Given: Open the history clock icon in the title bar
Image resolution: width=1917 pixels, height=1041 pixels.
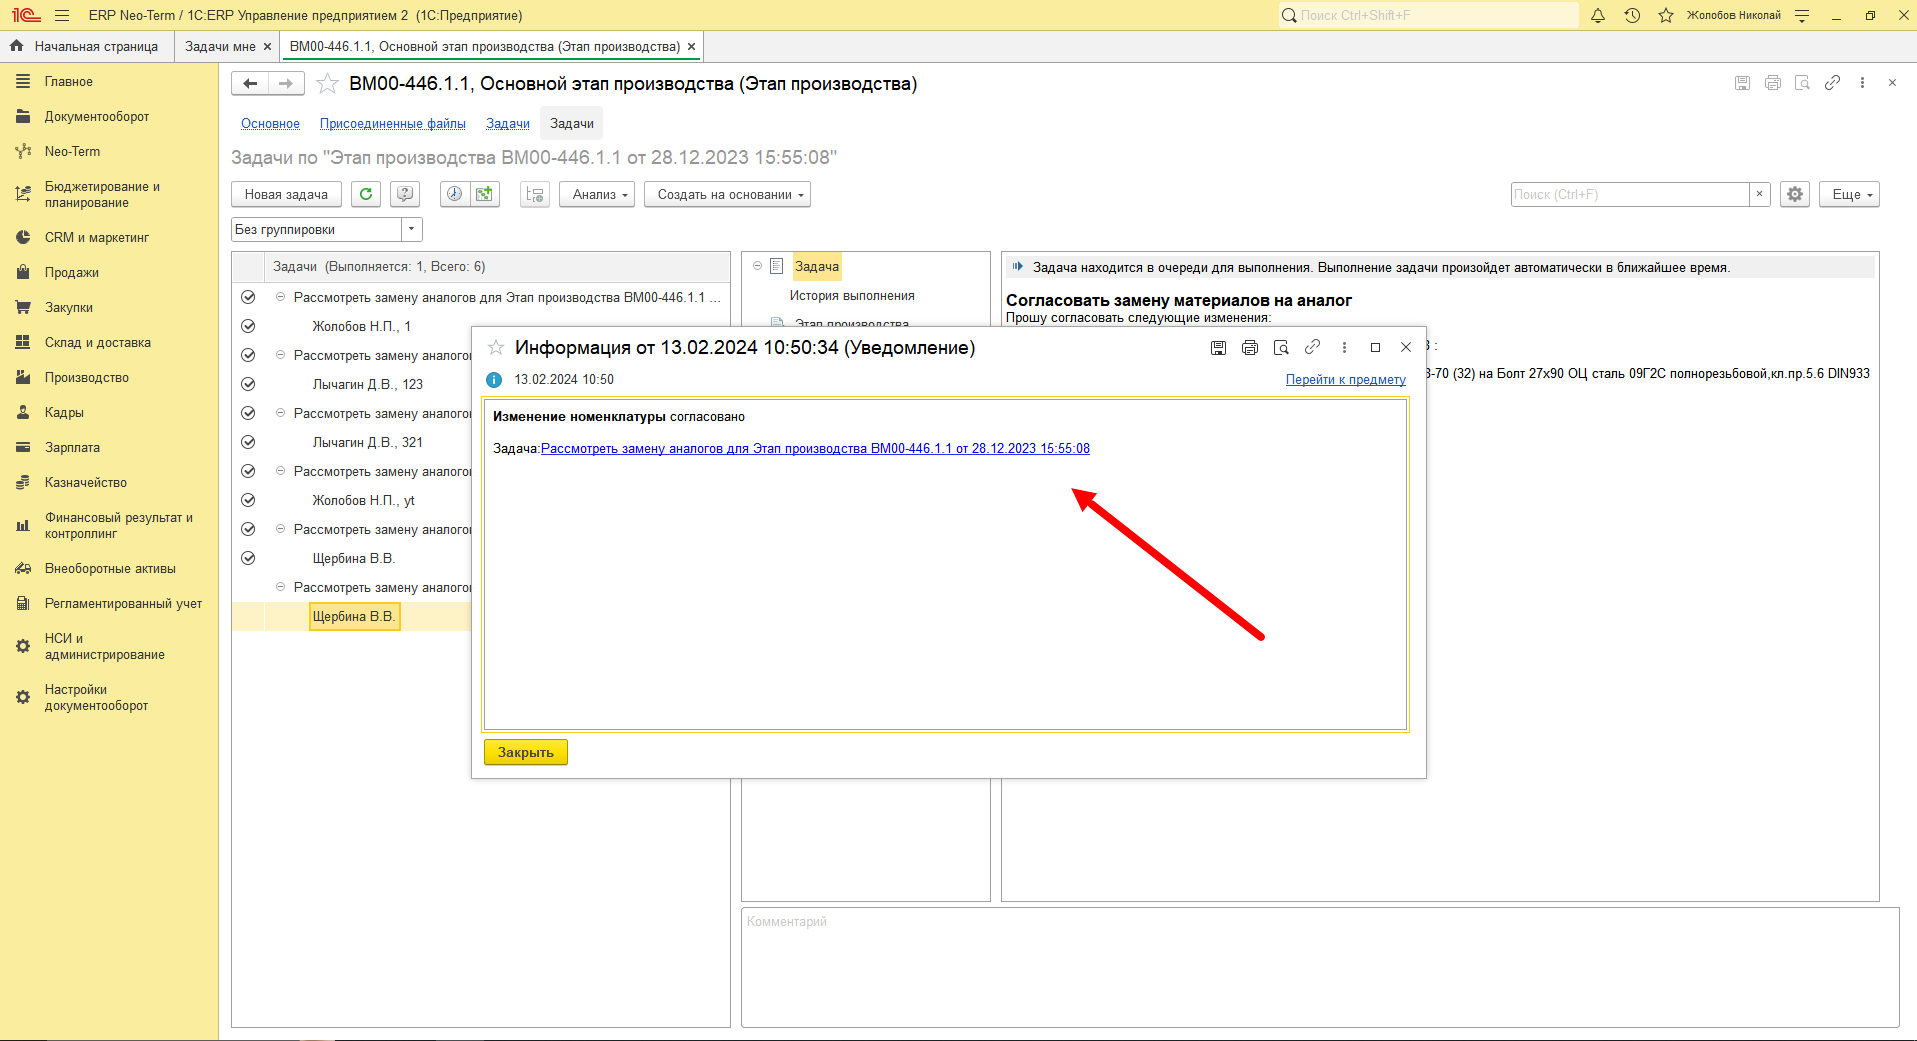Looking at the screenshot, I should [1632, 15].
